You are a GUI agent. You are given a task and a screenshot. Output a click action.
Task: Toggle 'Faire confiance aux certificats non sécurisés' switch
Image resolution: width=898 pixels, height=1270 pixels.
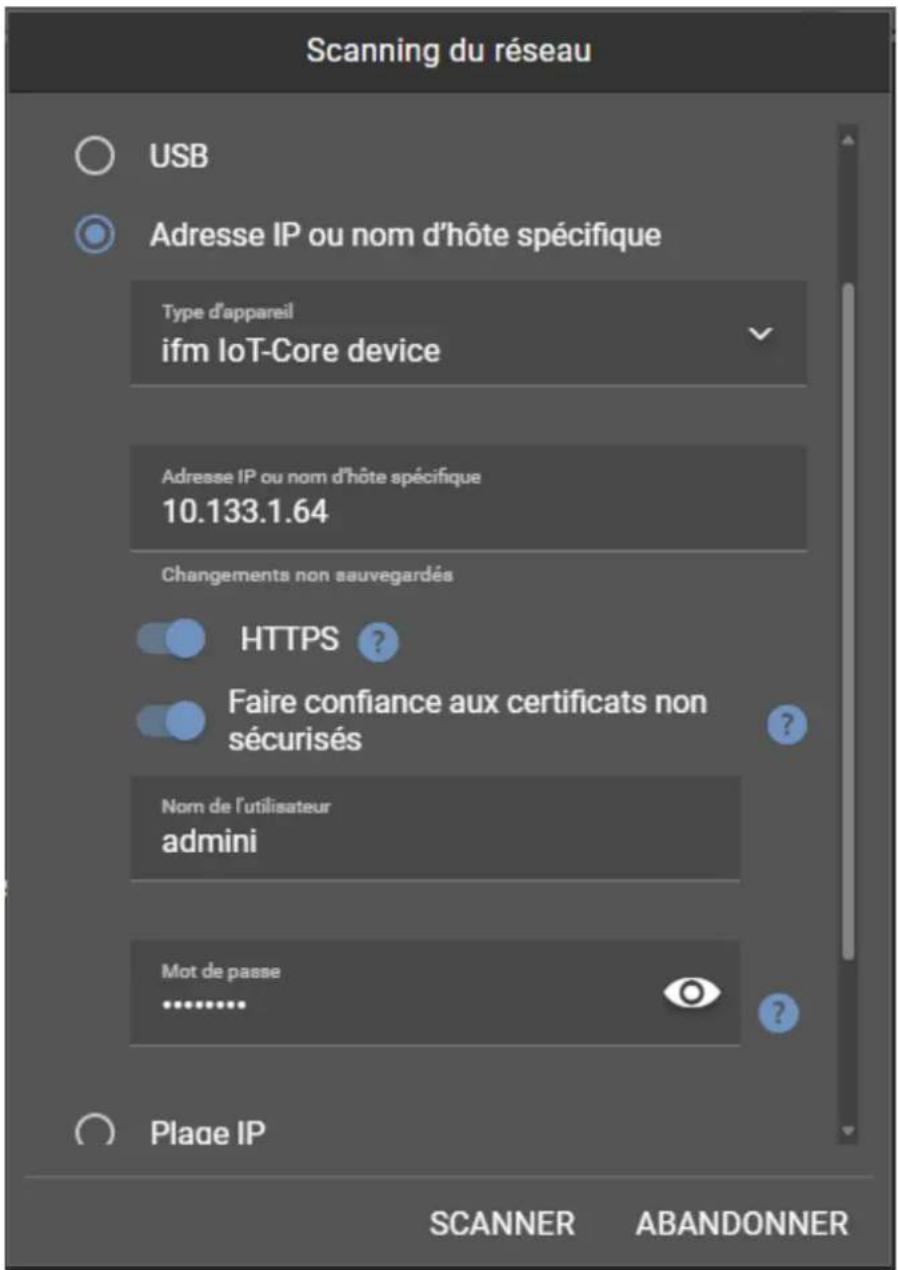[x=170, y=720]
